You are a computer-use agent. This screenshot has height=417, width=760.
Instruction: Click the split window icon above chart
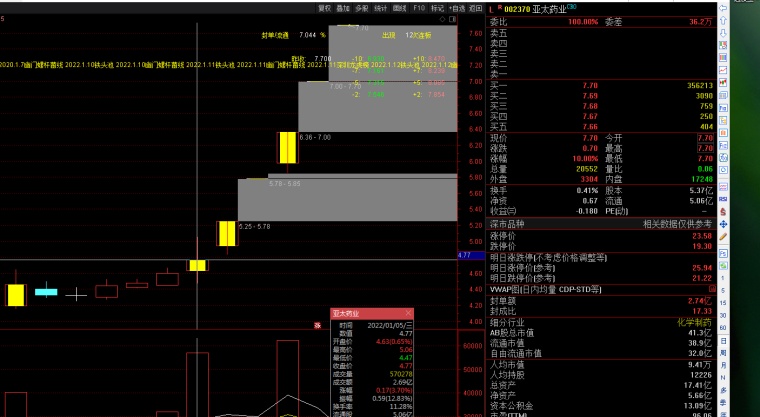[453, 19]
